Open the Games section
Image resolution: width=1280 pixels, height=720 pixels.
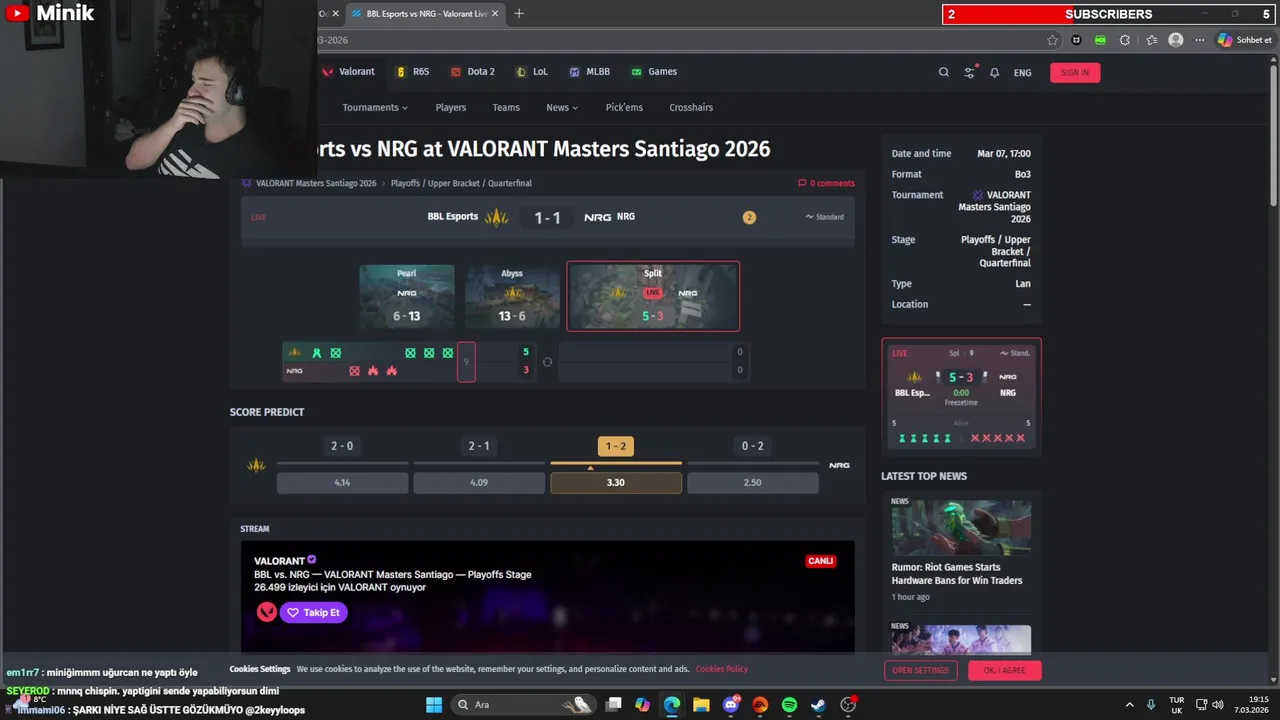point(654,72)
